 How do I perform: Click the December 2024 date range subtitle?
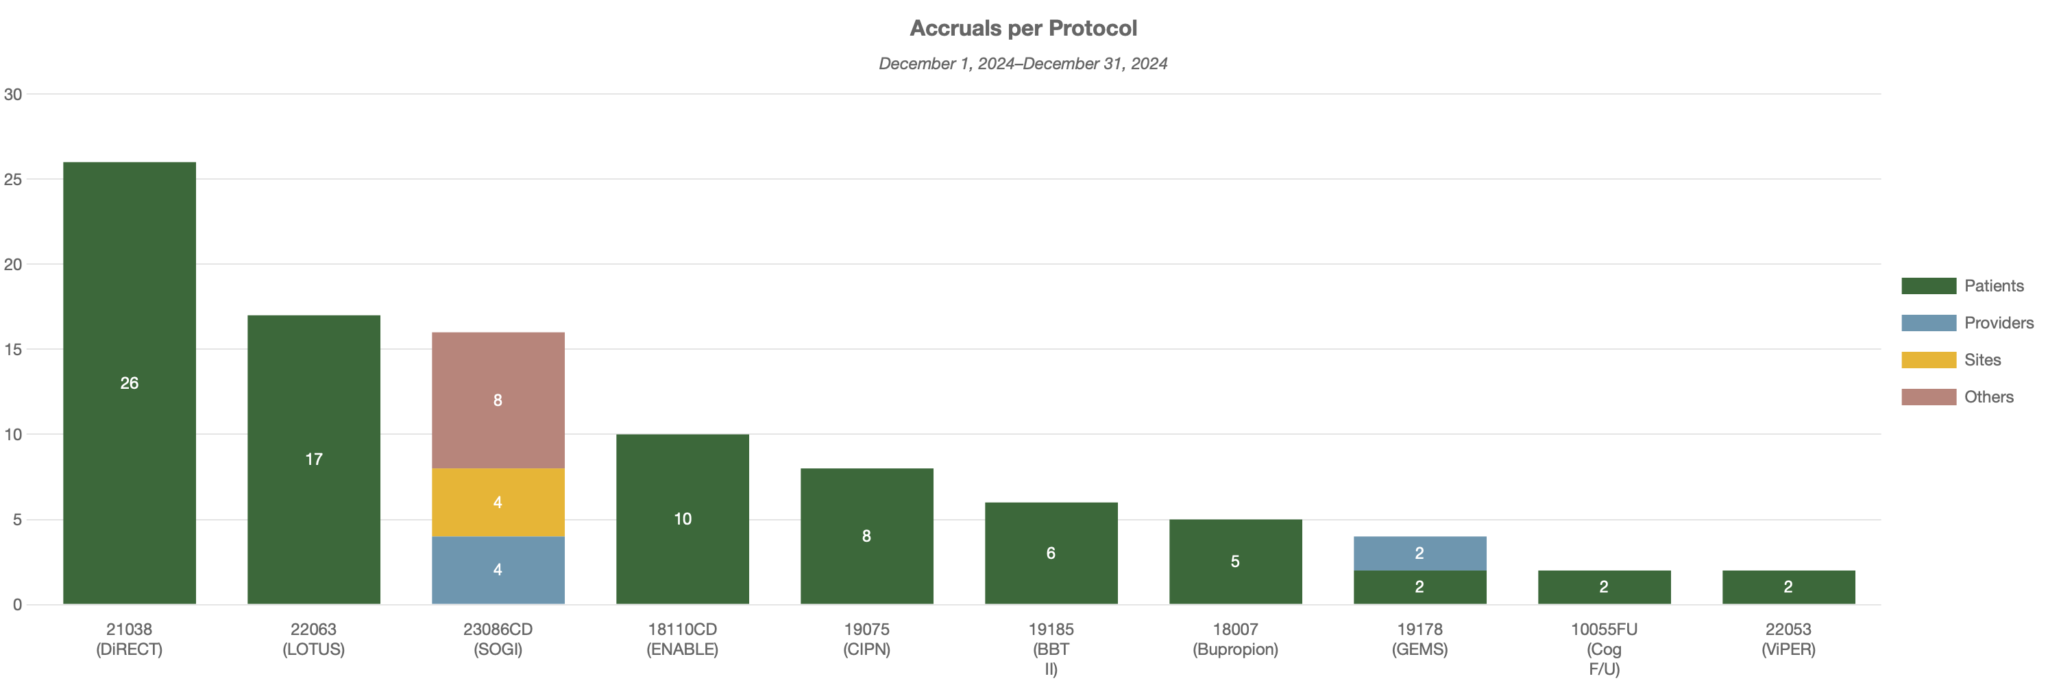(x=1023, y=64)
